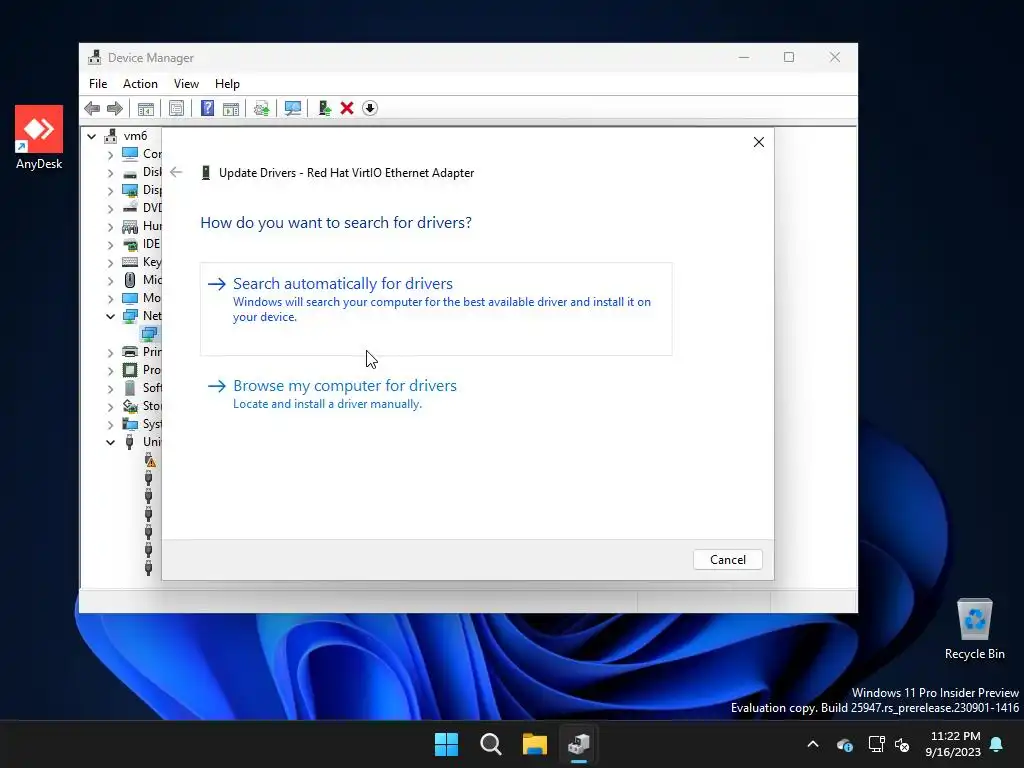Select the Storage controllers category icon

tap(131, 406)
